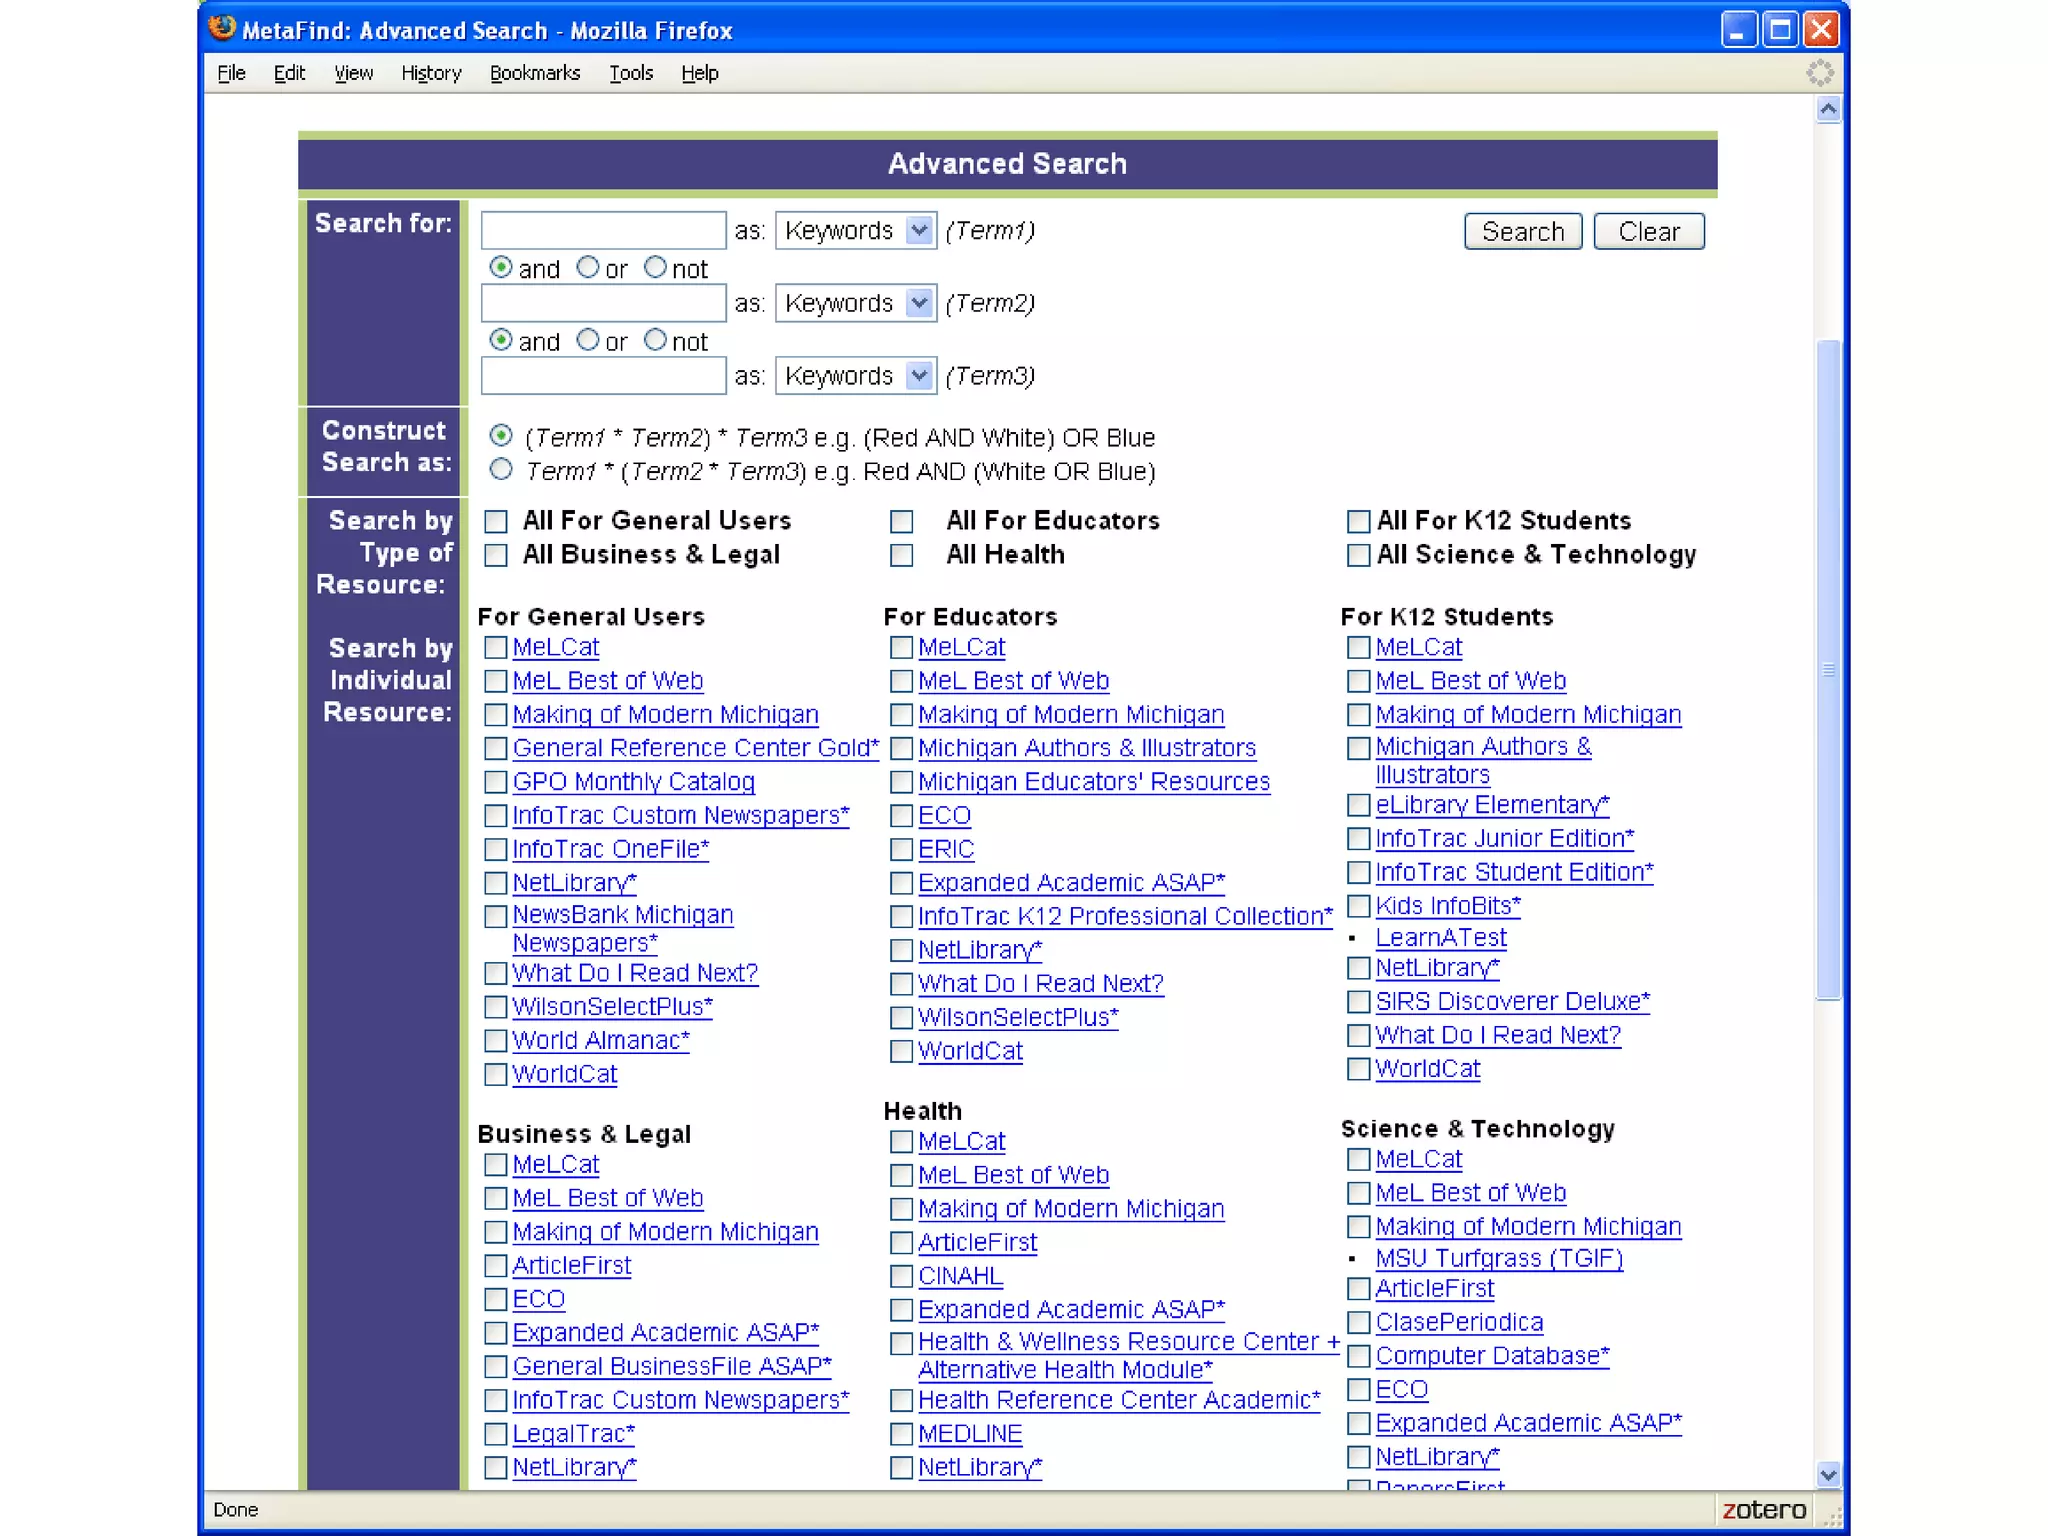Check Computer Database checkbox
This screenshot has width=2048, height=1536.
point(1358,1356)
